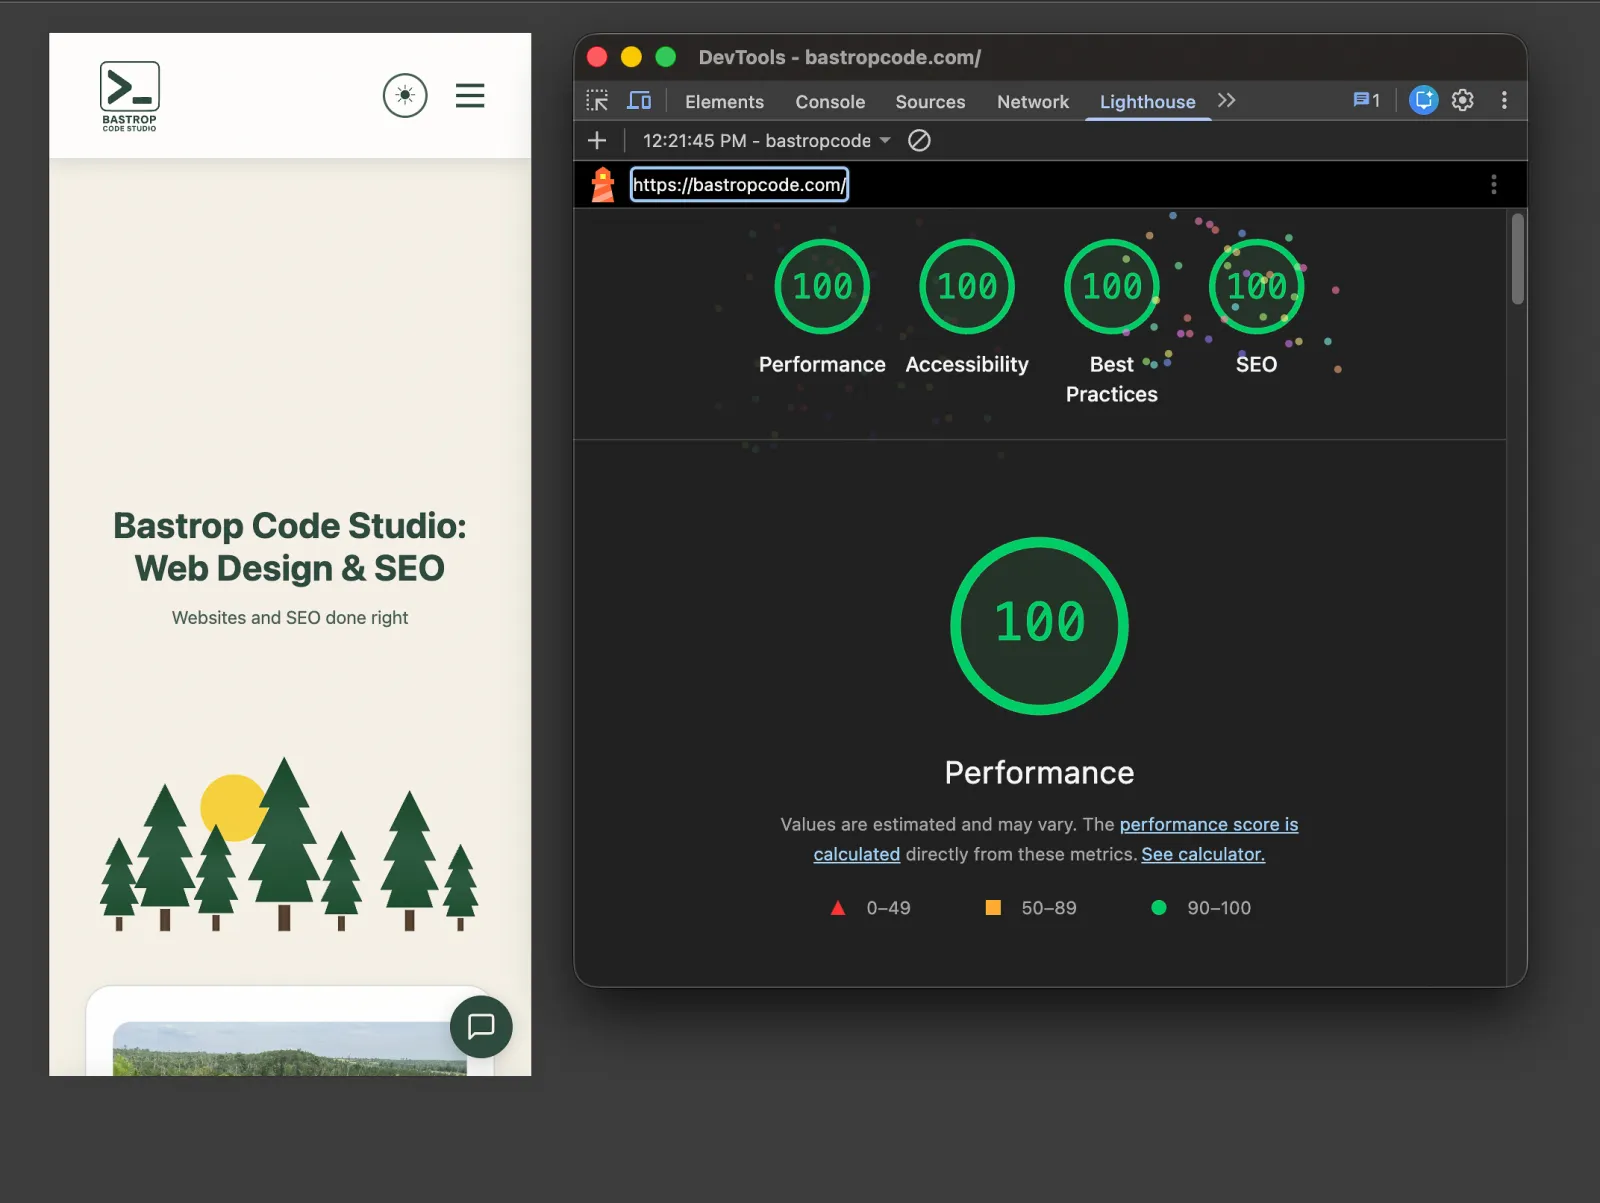Image resolution: width=1600 pixels, height=1203 pixels.
Task: Click the 'Websites and SEO done right' text
Action: click(290, 618)
